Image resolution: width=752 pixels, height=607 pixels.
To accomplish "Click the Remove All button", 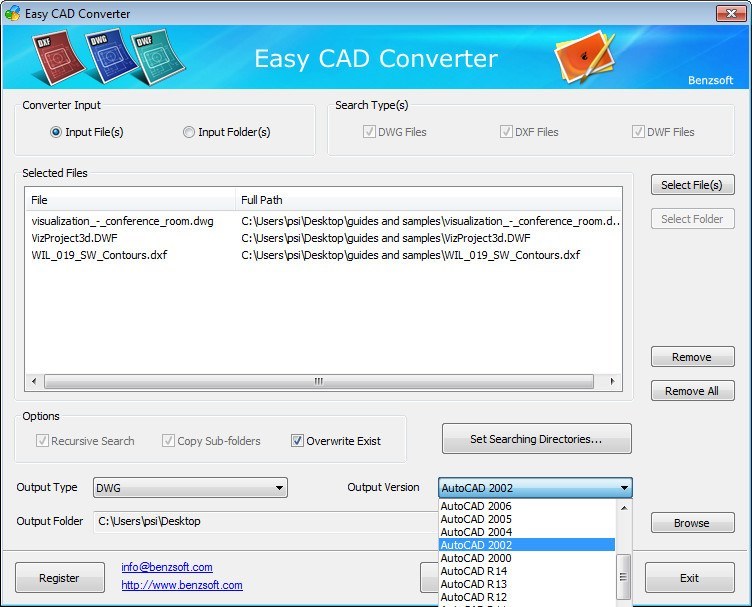I will (x=692, y=391).
